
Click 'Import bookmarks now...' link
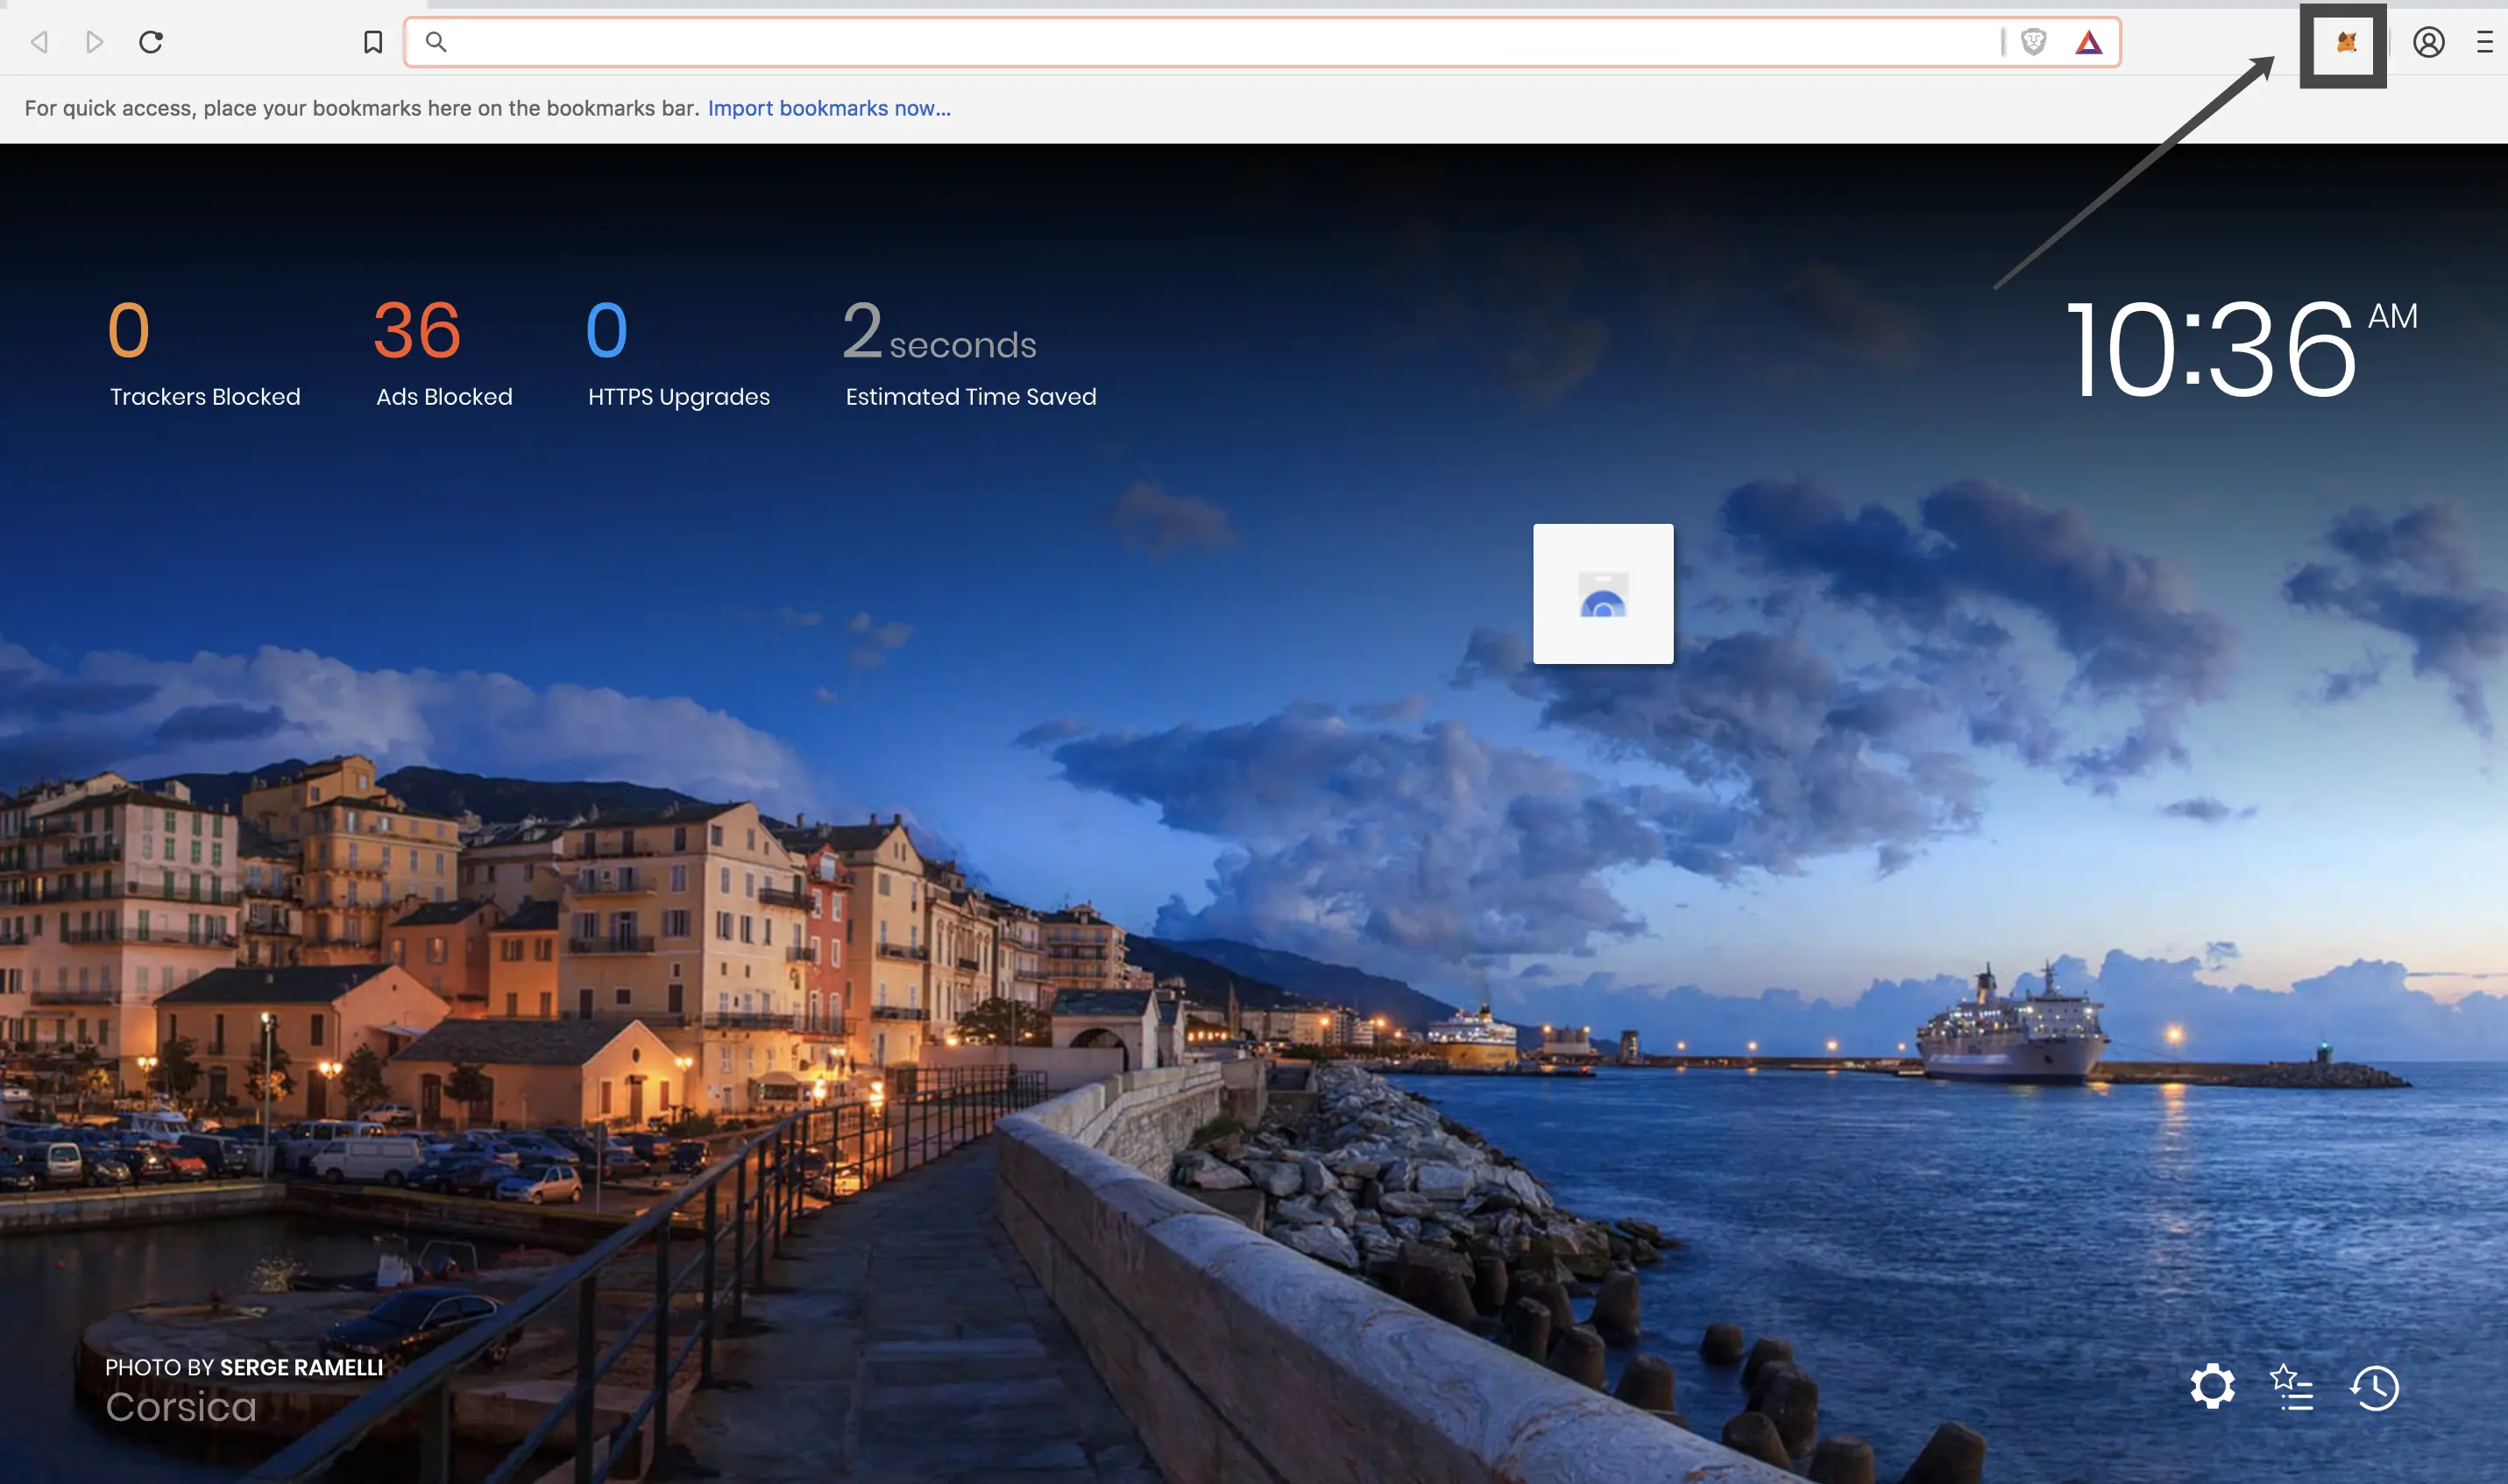(x=829, y=108)
